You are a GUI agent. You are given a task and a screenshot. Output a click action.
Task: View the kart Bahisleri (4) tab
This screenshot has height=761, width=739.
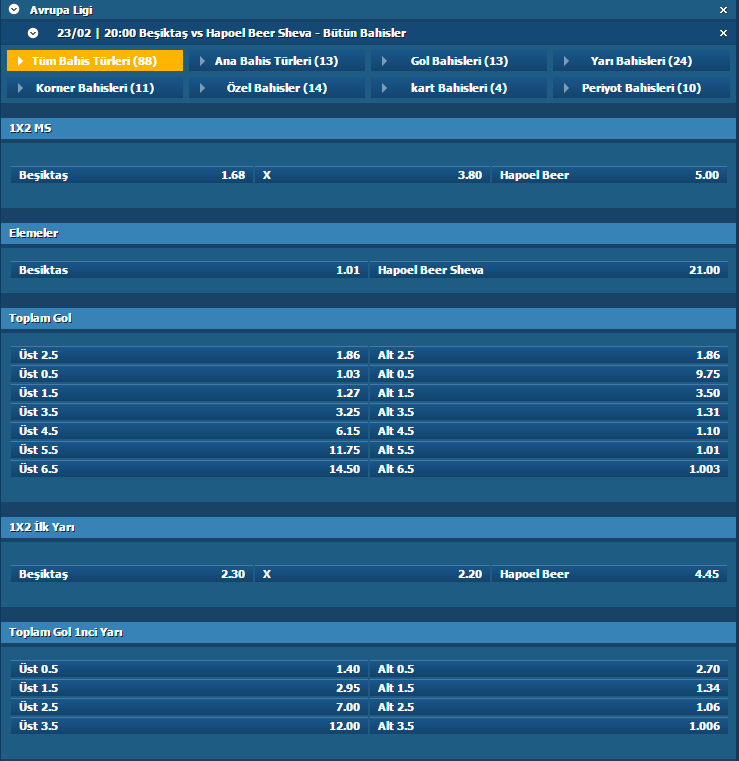pyautogui.click(x=459, y=88)
